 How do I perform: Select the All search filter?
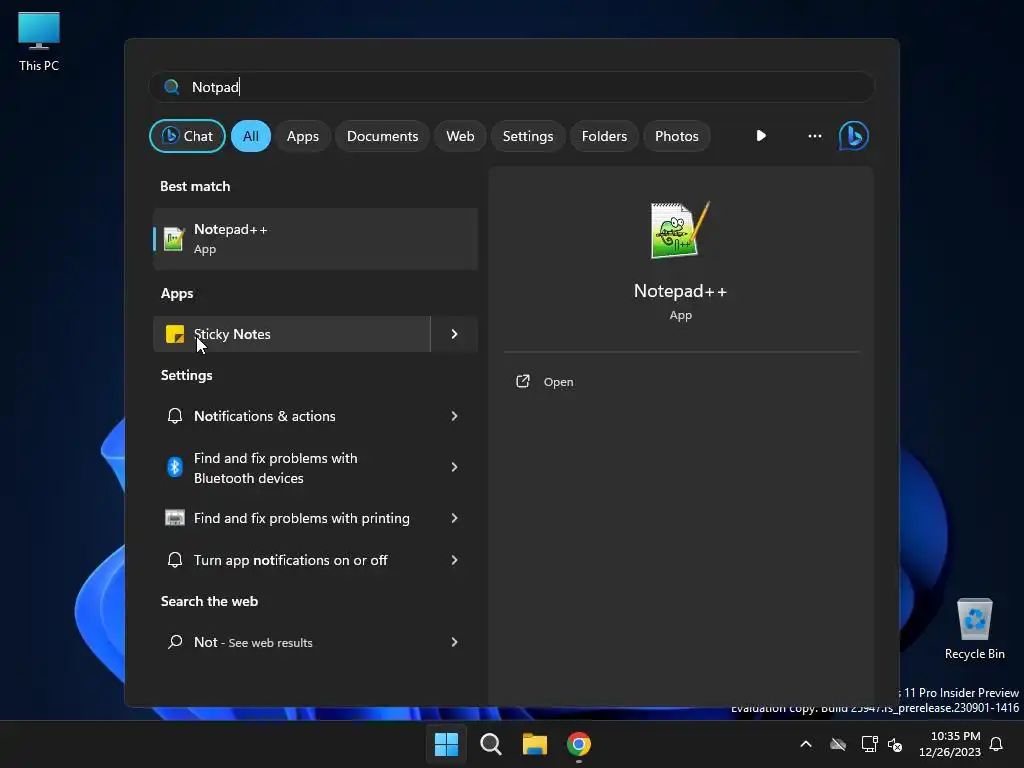tap(251, 136)
